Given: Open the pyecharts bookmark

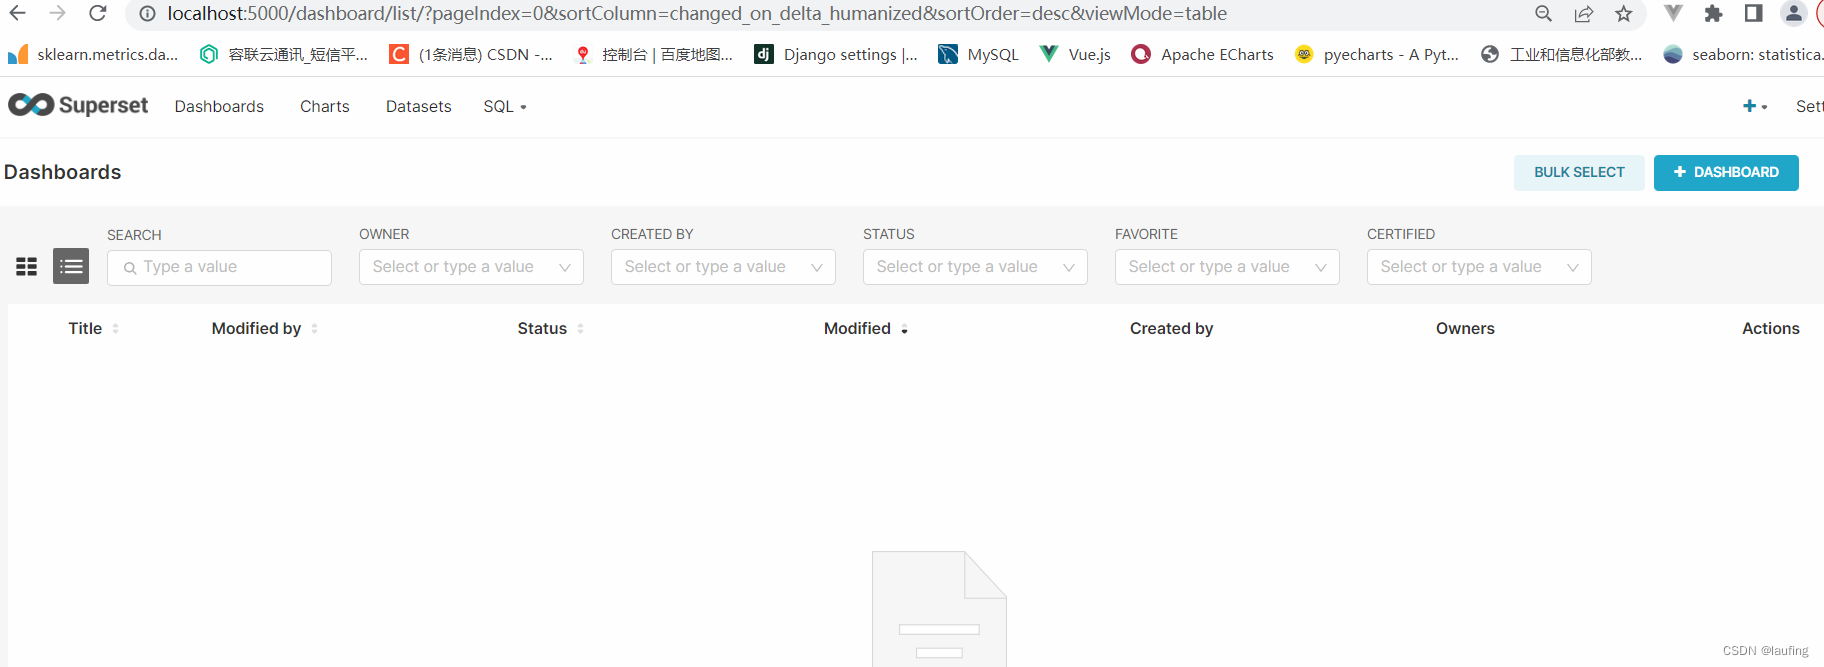Looking at the screenshot, I should [x=1377, y=54].
